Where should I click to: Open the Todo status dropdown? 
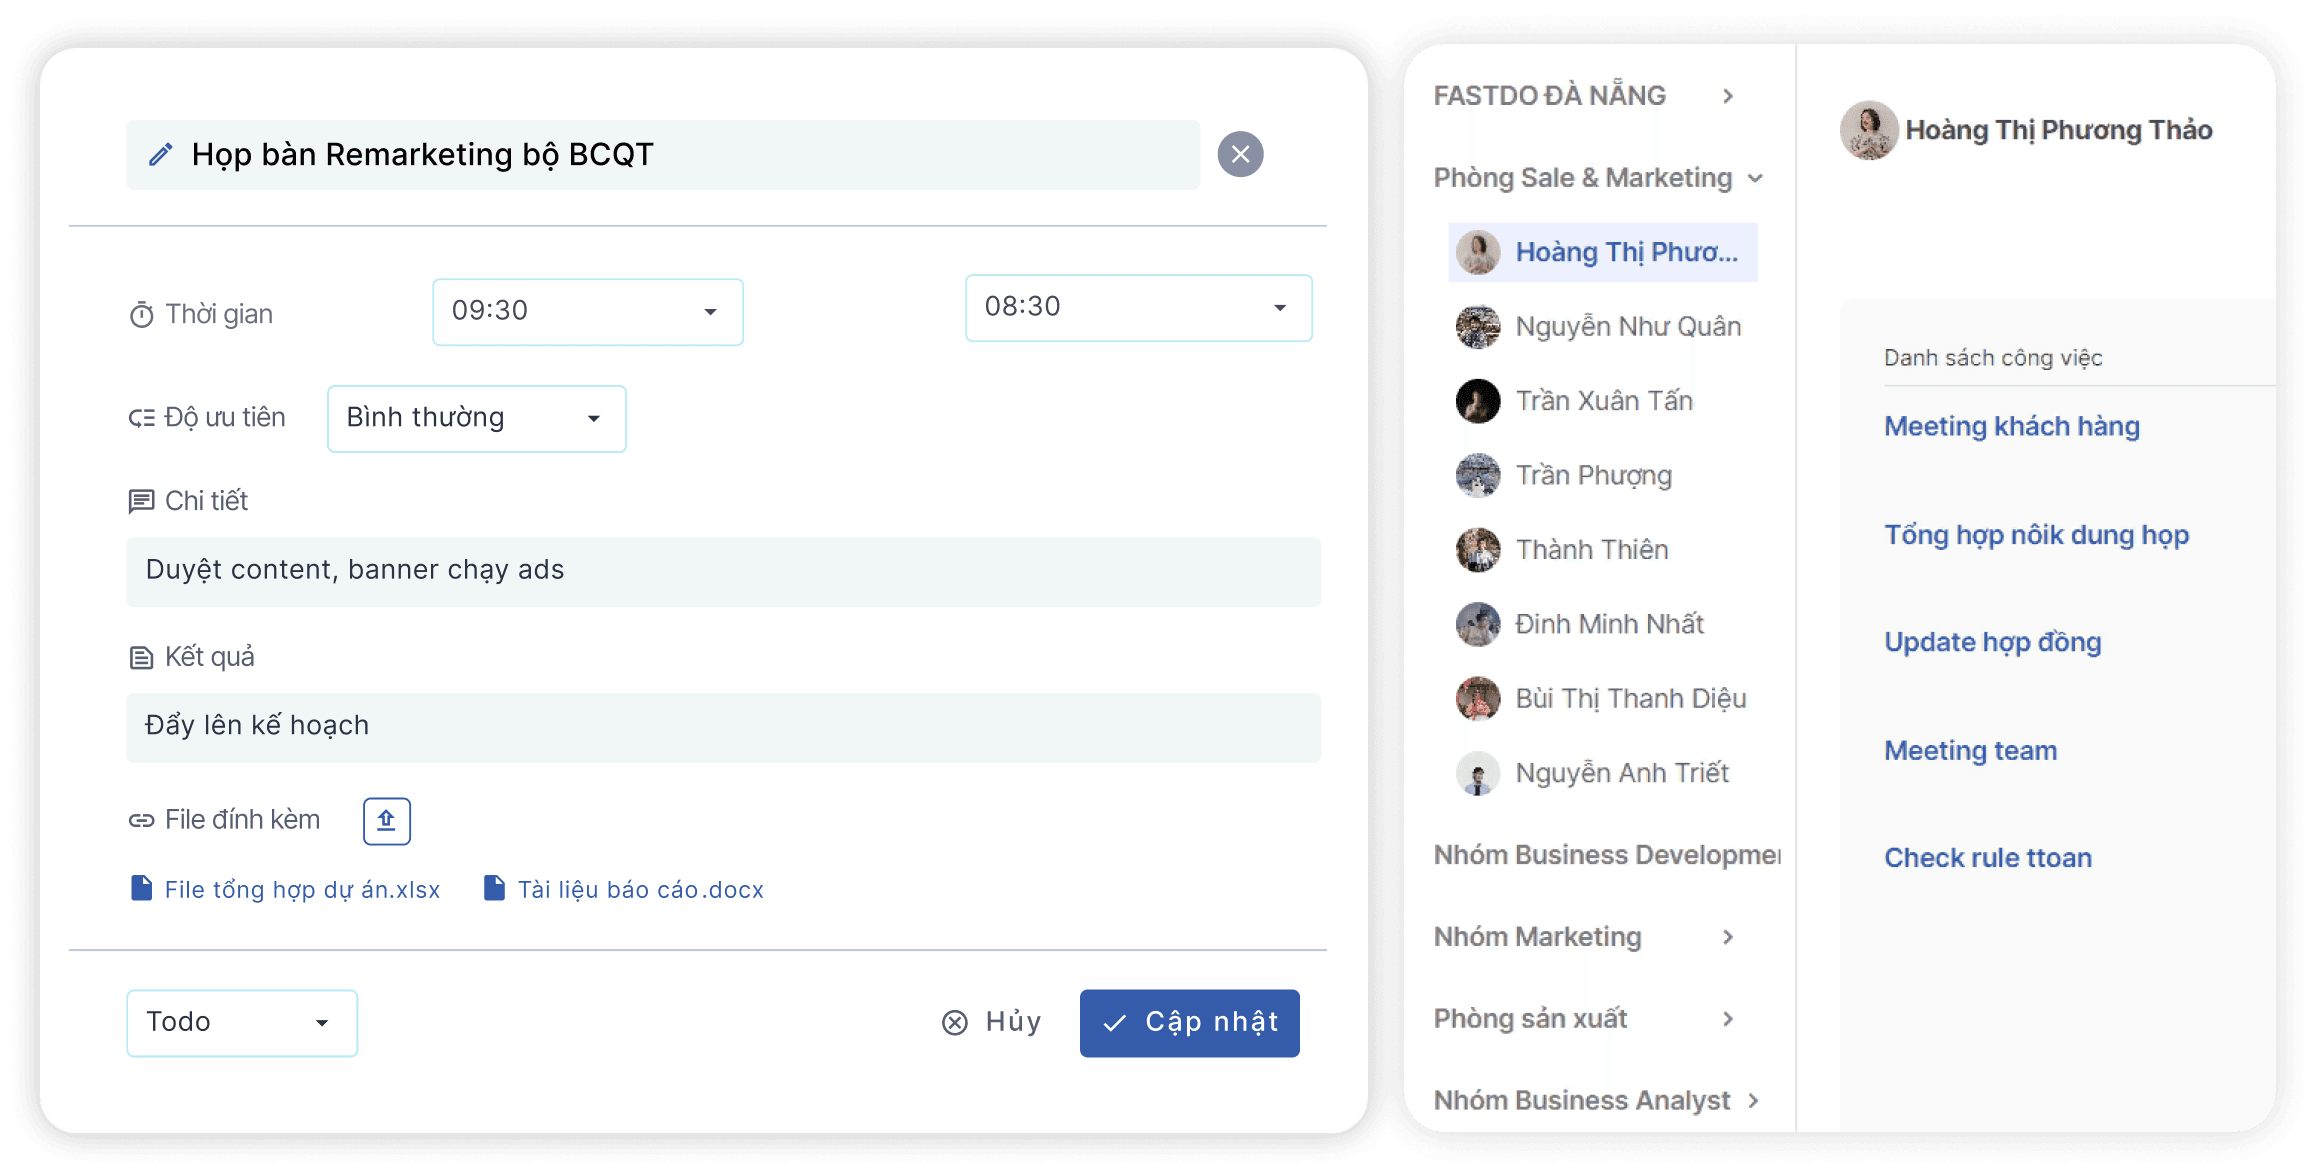[x=242, y=1022]
